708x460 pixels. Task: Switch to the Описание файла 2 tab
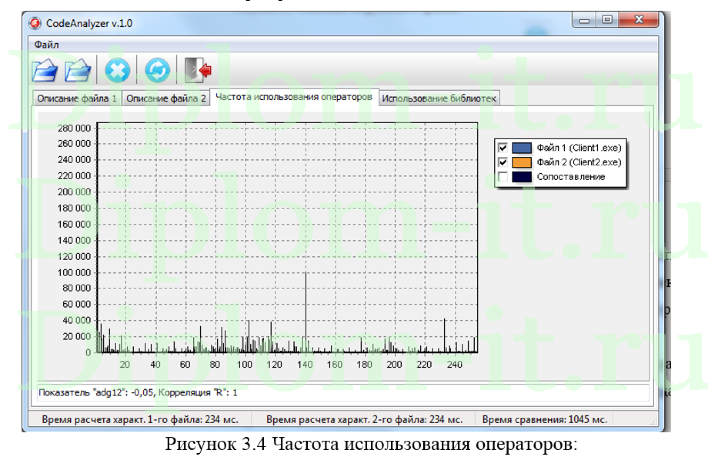166,98
